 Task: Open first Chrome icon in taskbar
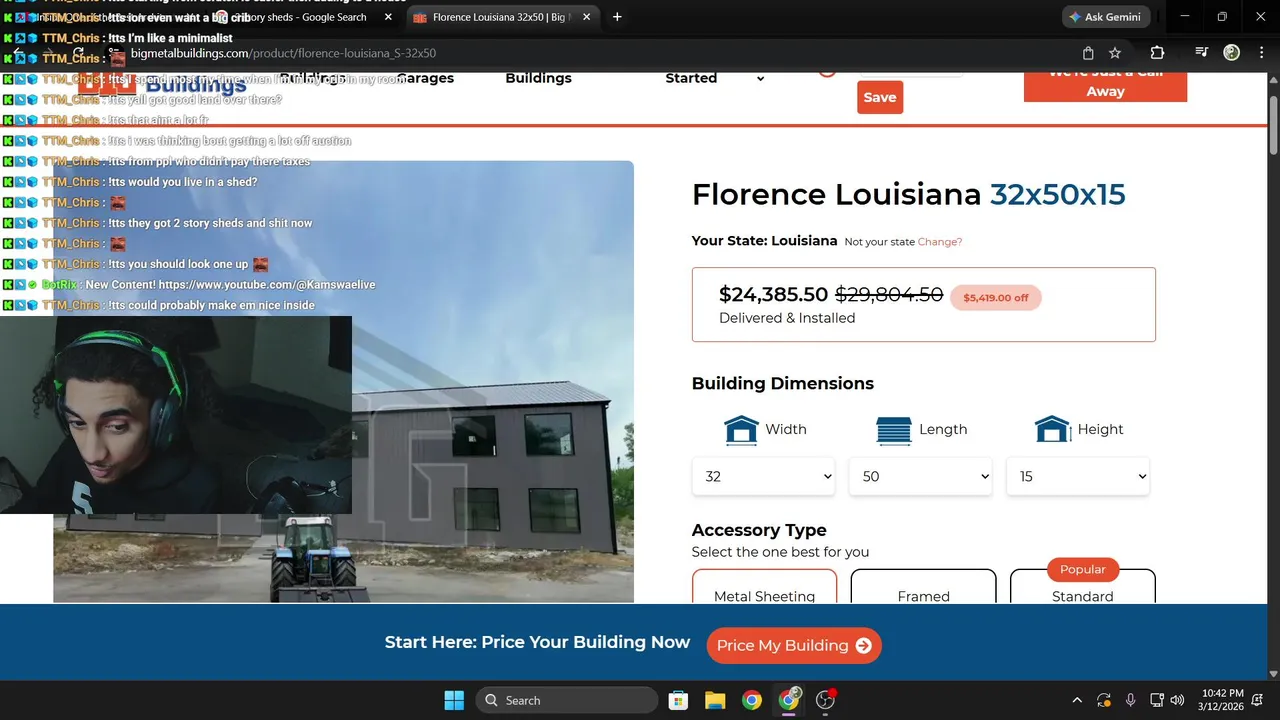pos(752,700)
